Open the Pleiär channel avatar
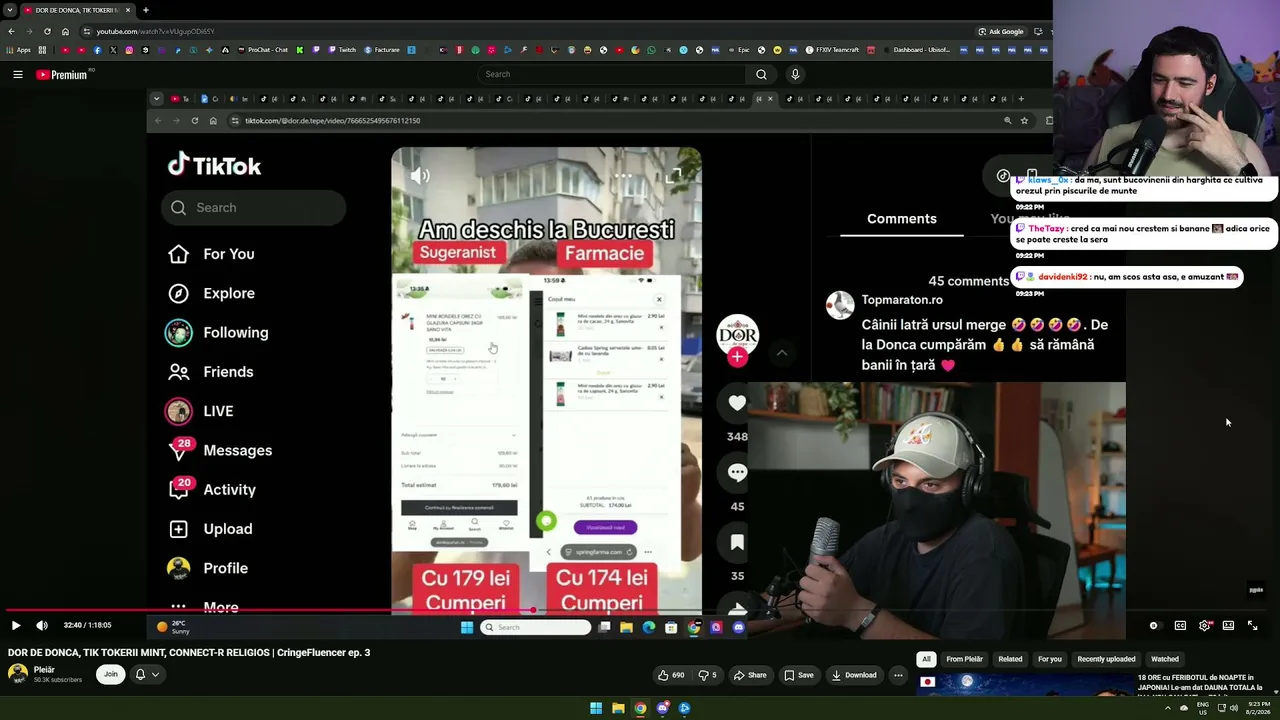Viewport: 1280px width, 720px height. pyautogui.click(x=18, y=674)
